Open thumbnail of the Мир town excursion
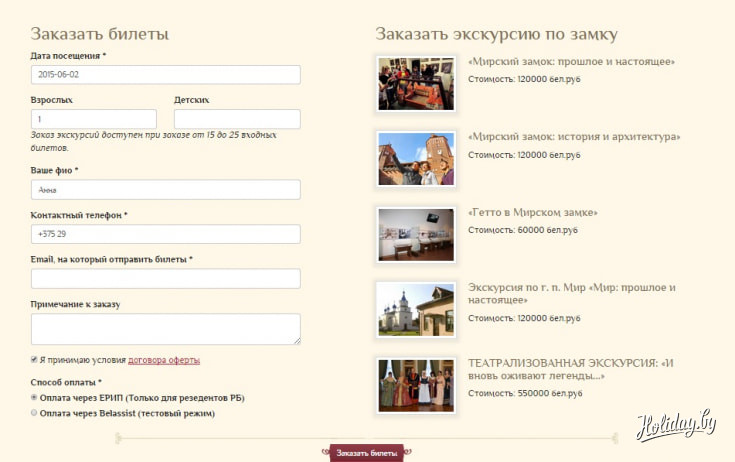This screenshot has width=735, height=462. click(x=415, y=310)
